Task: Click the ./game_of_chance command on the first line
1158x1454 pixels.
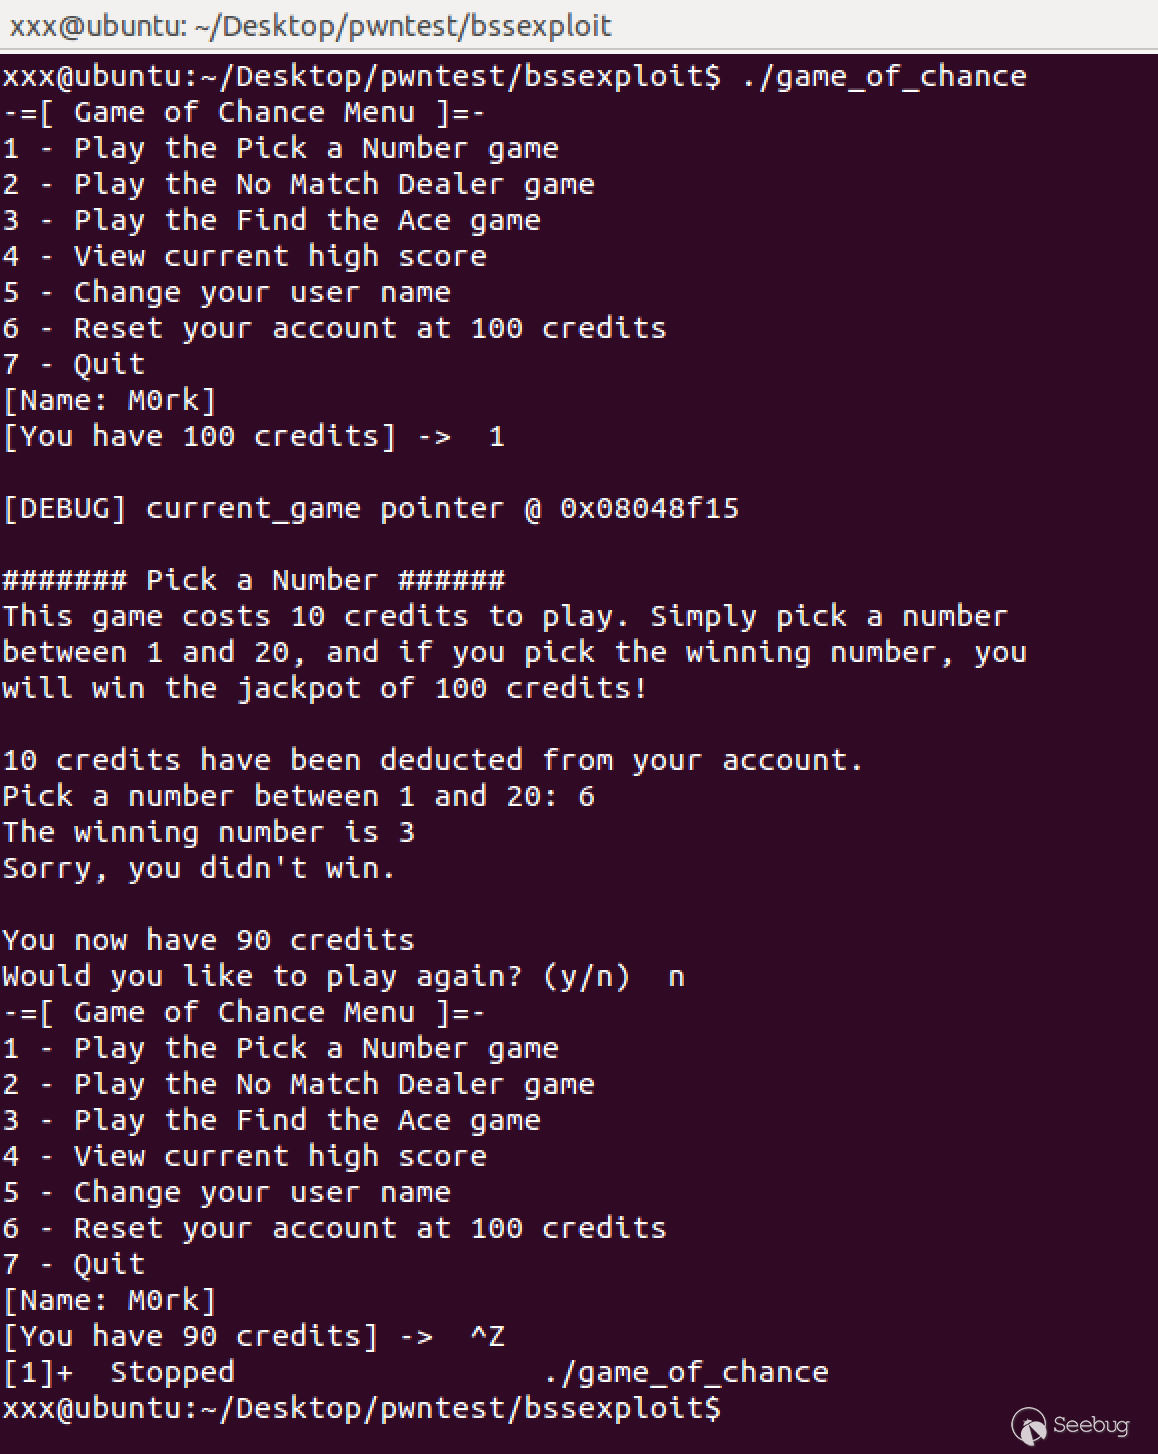Action: point(884,76)
